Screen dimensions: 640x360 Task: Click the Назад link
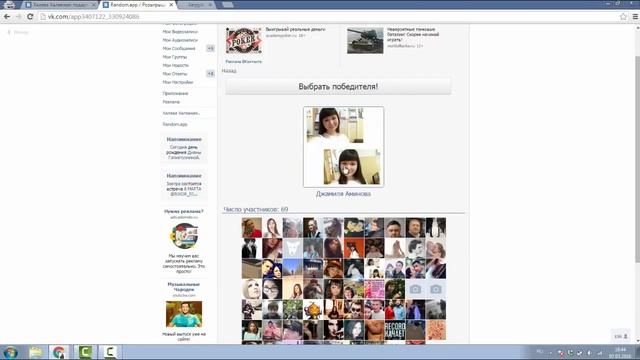click(x=229, y=71)
